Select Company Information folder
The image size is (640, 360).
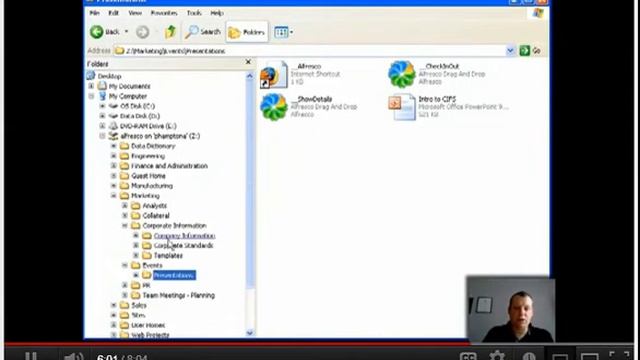[x=184, y=236]
